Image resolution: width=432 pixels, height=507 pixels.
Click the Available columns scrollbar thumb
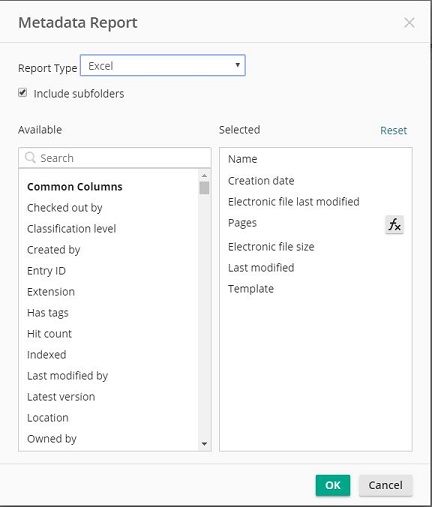tap(204, 188)
